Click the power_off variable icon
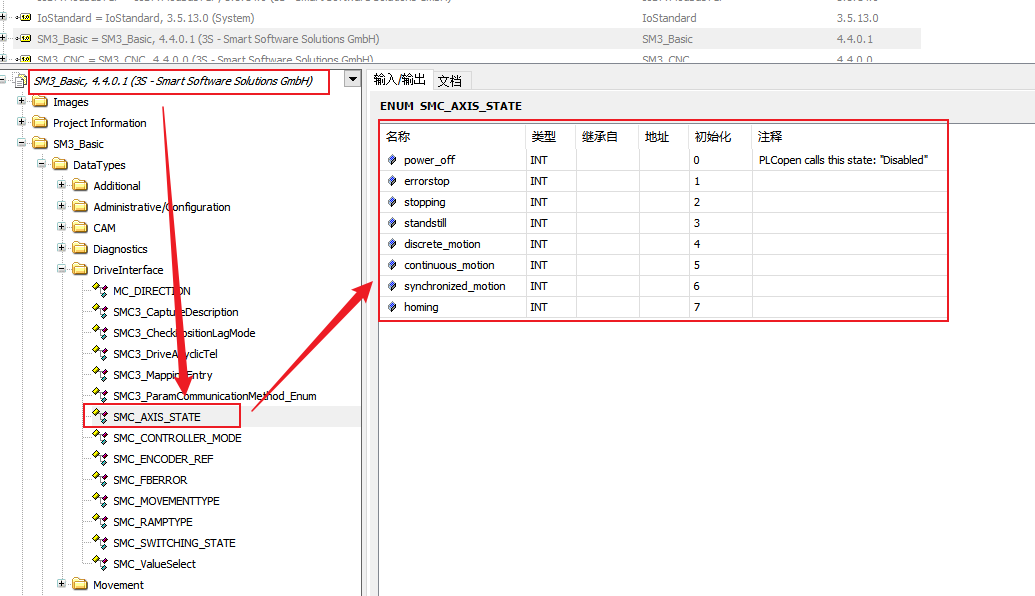This screenshot has height=596, width=1035. [392, 160]
